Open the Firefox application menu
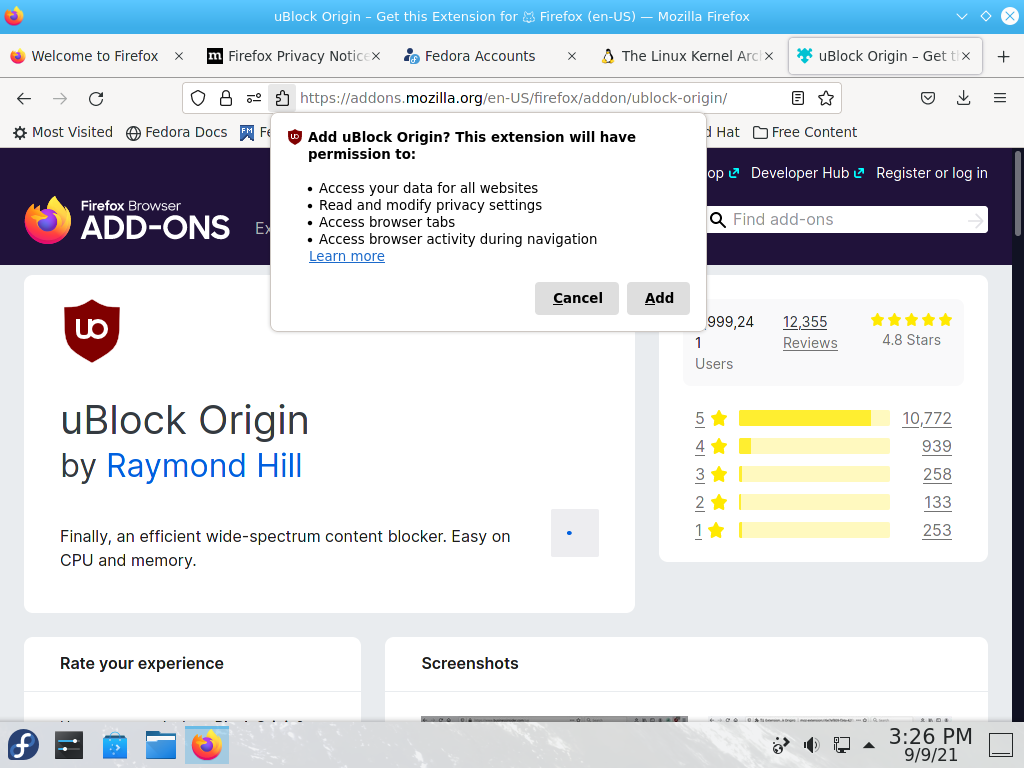Screen dimensions: 1024x768 1000,99
